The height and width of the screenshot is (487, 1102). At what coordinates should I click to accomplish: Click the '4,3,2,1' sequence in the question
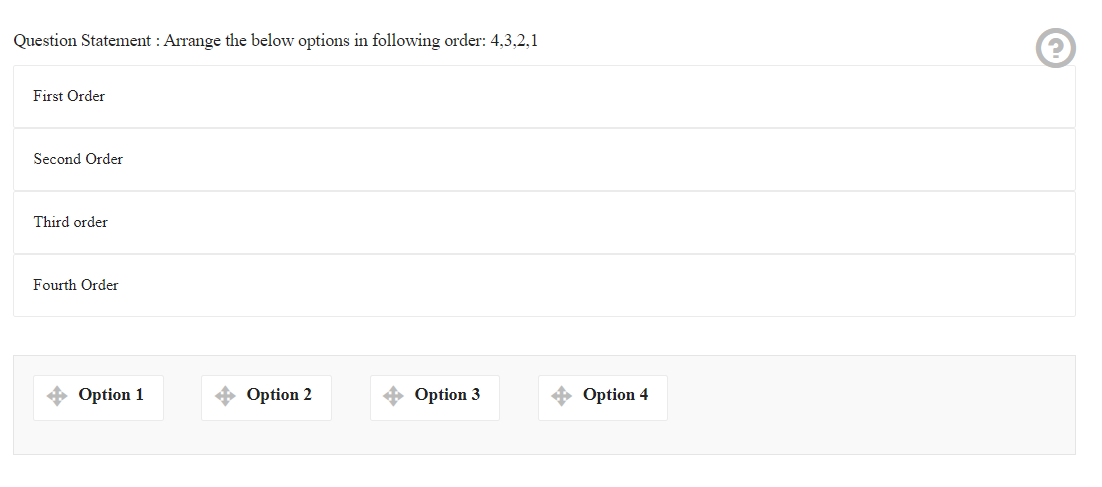tap(514, 41)
